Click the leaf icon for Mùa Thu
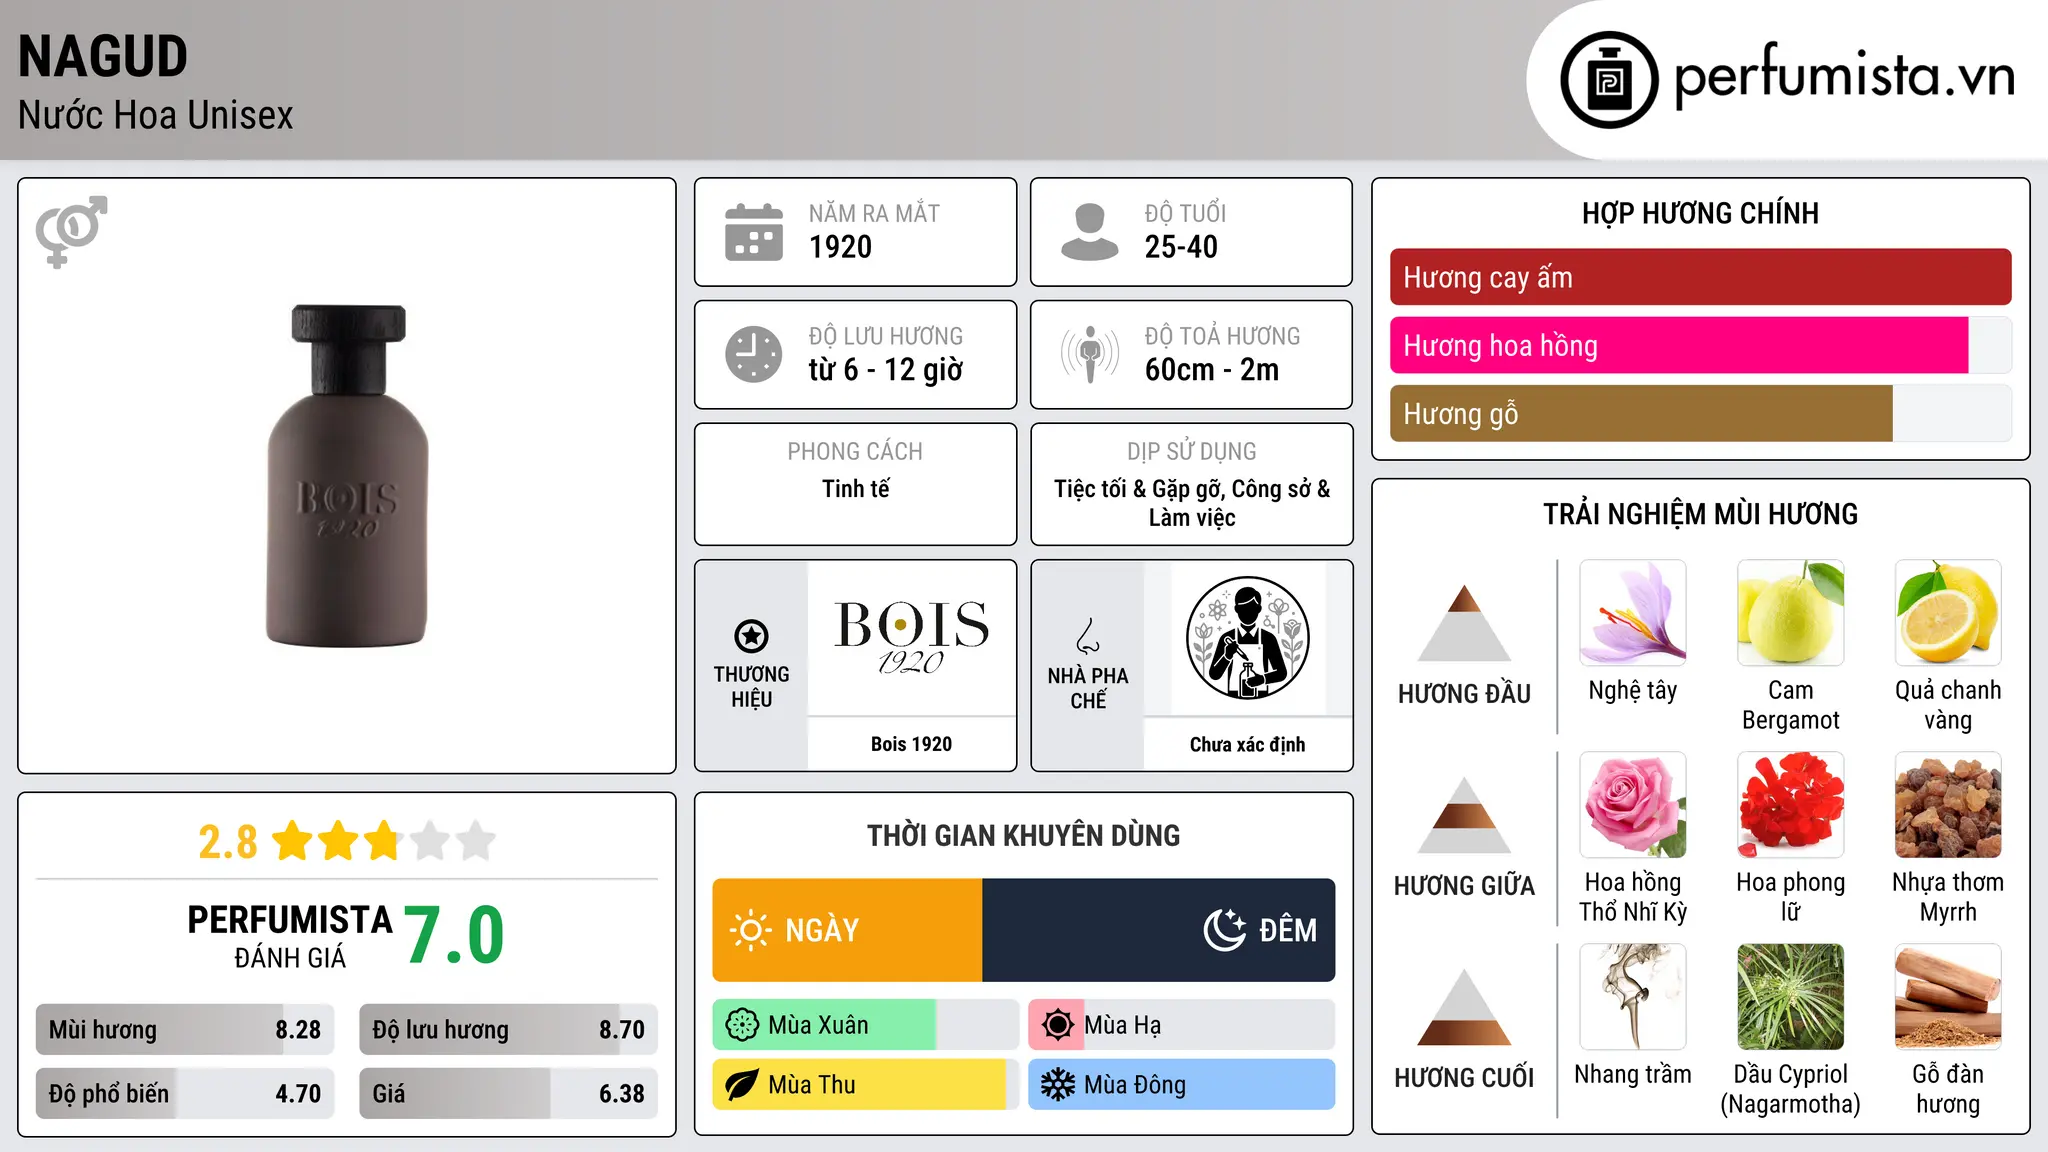This screenshot has width=2048, height=1152. 742,1085
